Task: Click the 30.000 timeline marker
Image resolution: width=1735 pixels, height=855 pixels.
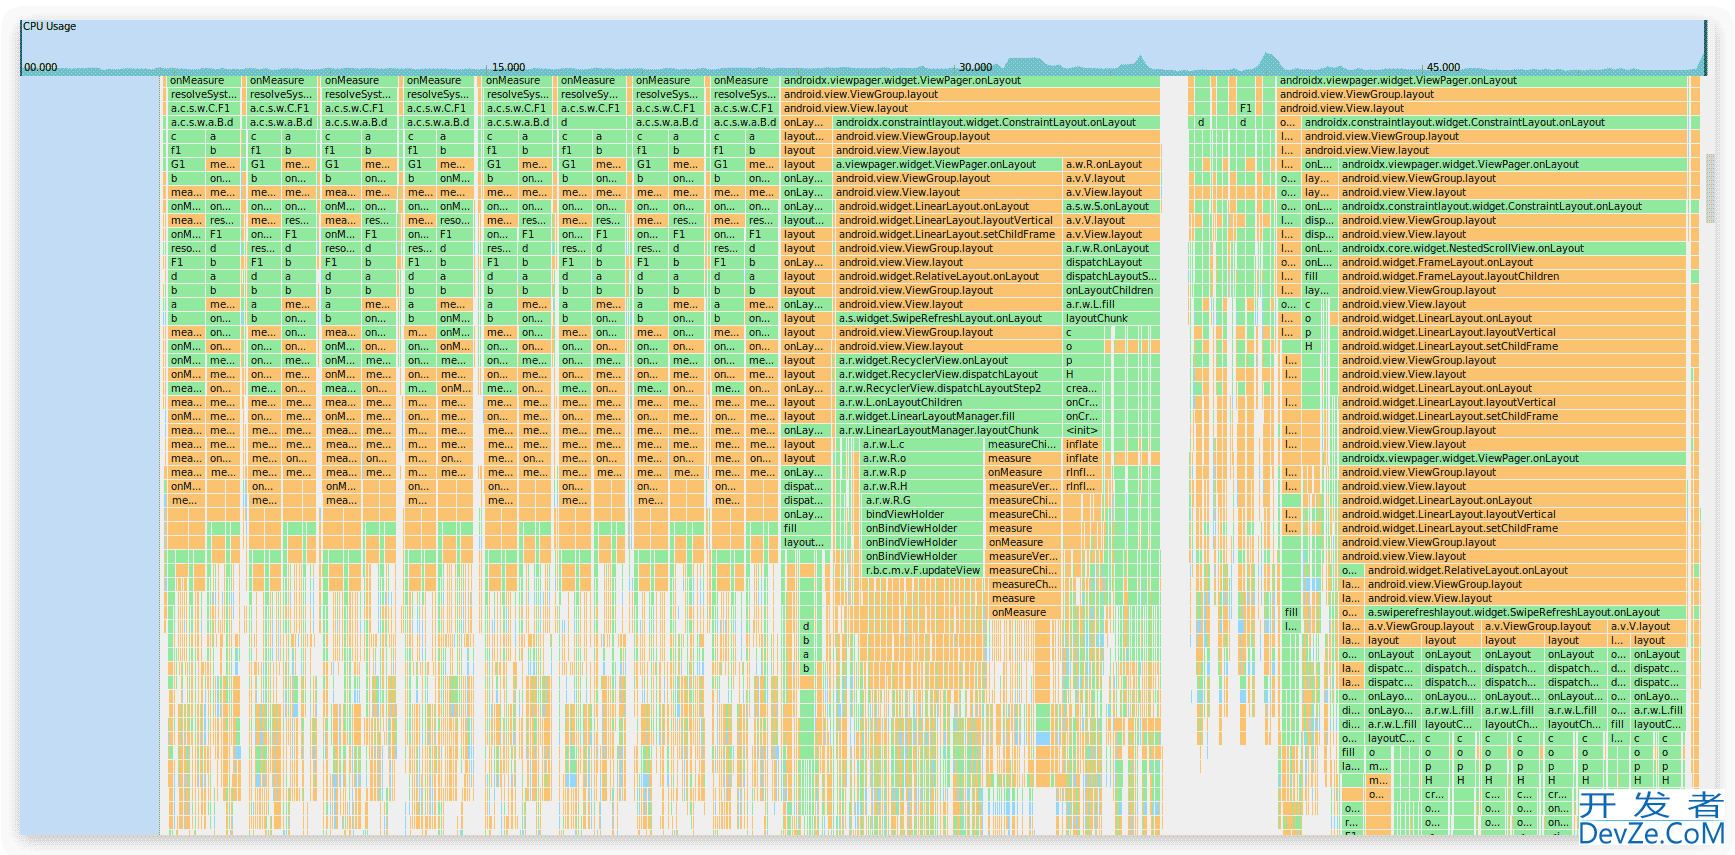Action: pos(976,67)
